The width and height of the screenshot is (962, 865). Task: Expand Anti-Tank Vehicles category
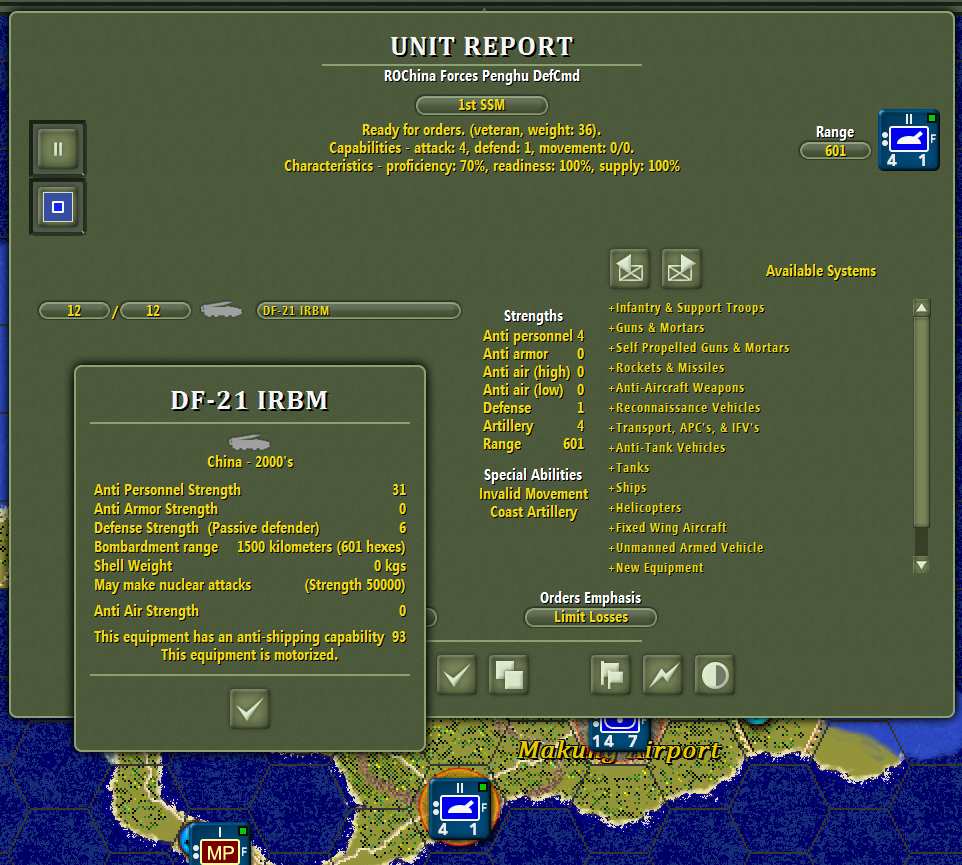coord(667,448)
